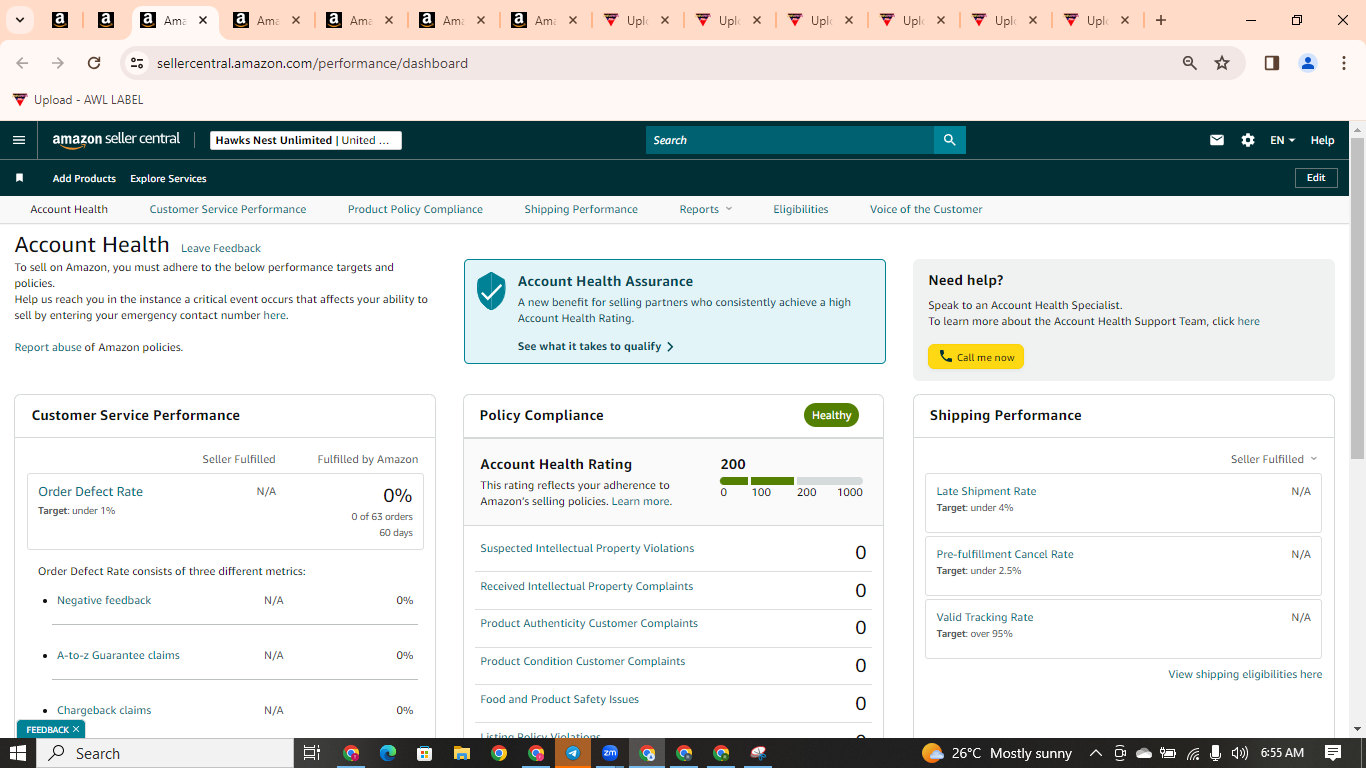The width and height of the screenshot is (1366, 768).
Task: Open the browser side panel icon
Action: [1272, 63]
